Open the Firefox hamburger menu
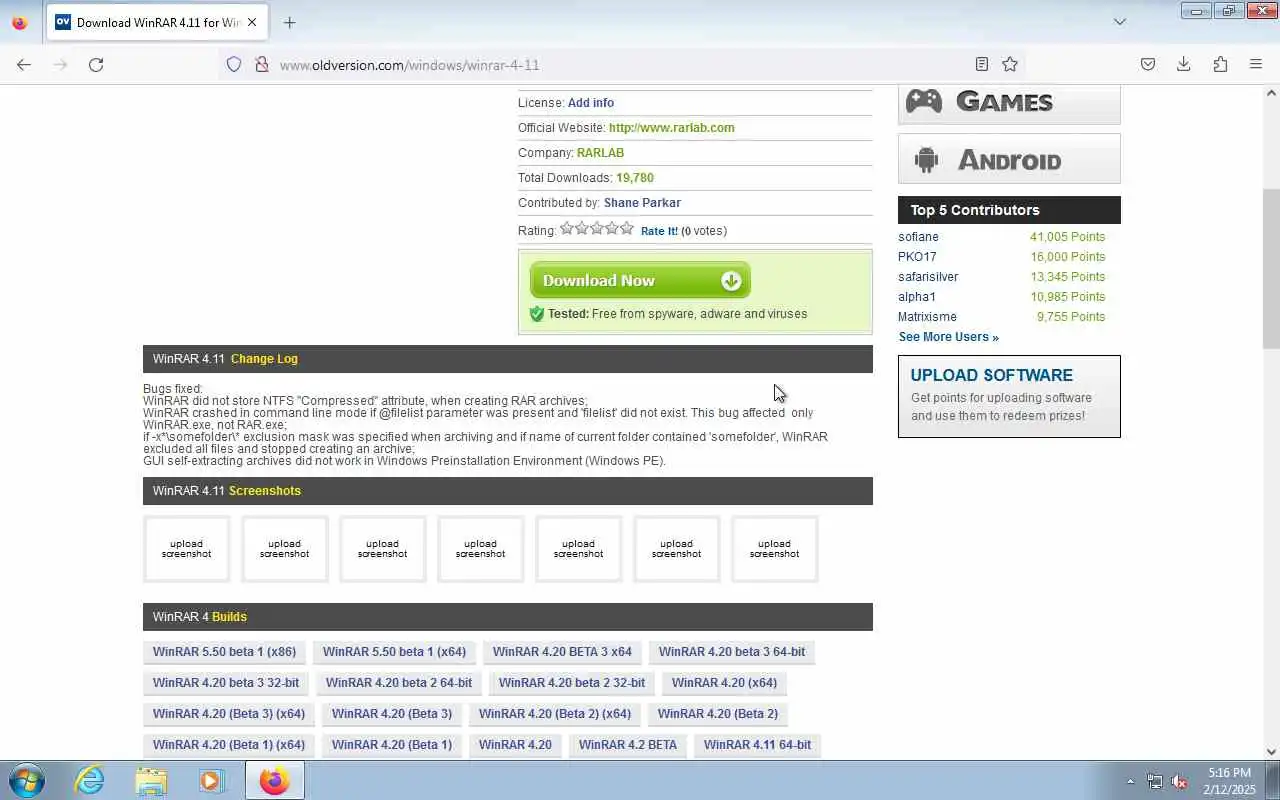 coord(1256,64)
